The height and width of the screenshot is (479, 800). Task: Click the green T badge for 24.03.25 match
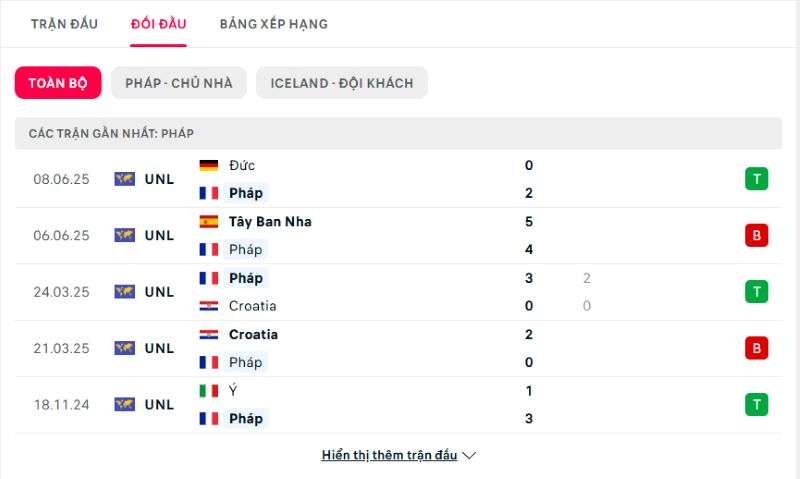tap(756, 292)
